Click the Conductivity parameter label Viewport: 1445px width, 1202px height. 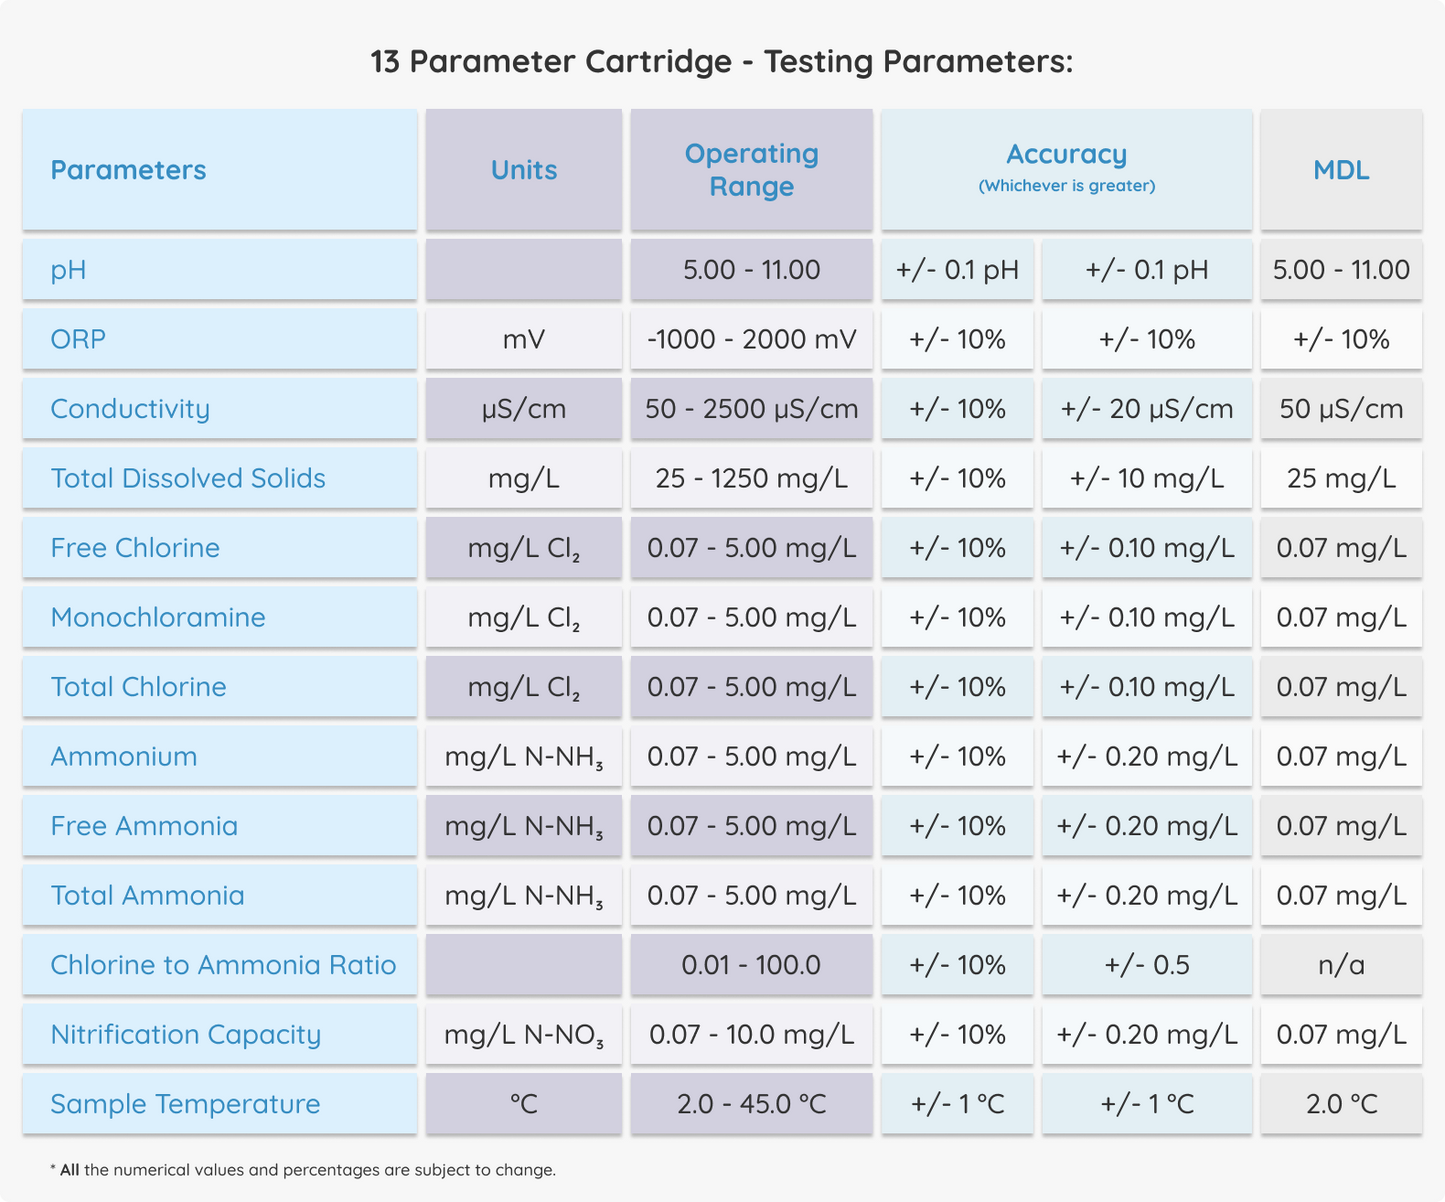(130, 409)
